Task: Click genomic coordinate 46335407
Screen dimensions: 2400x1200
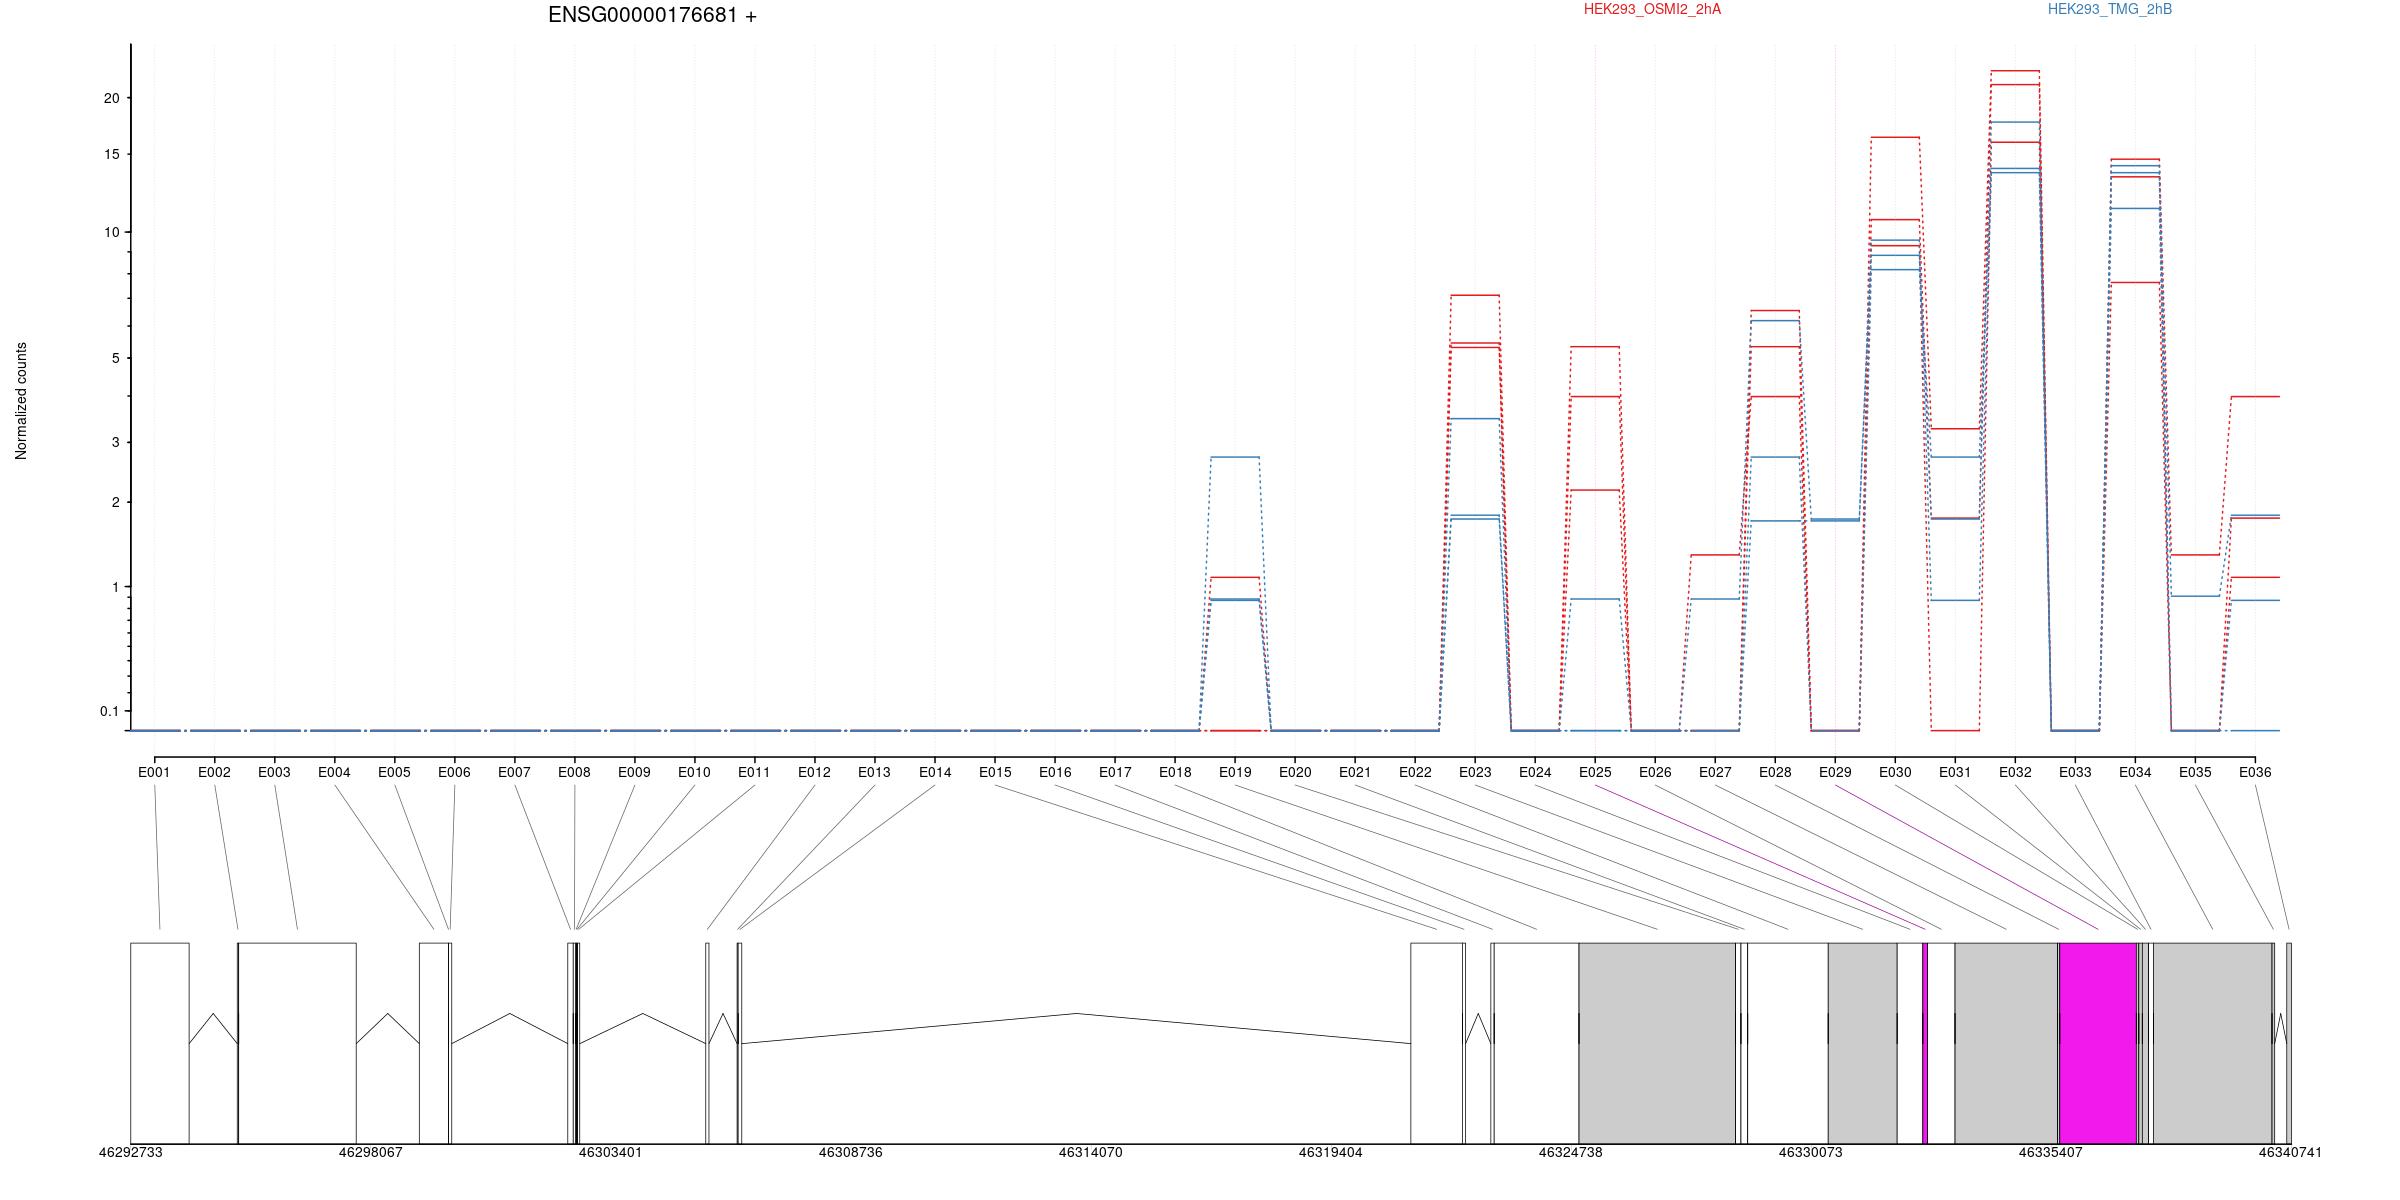Action: (2050, 1152)
